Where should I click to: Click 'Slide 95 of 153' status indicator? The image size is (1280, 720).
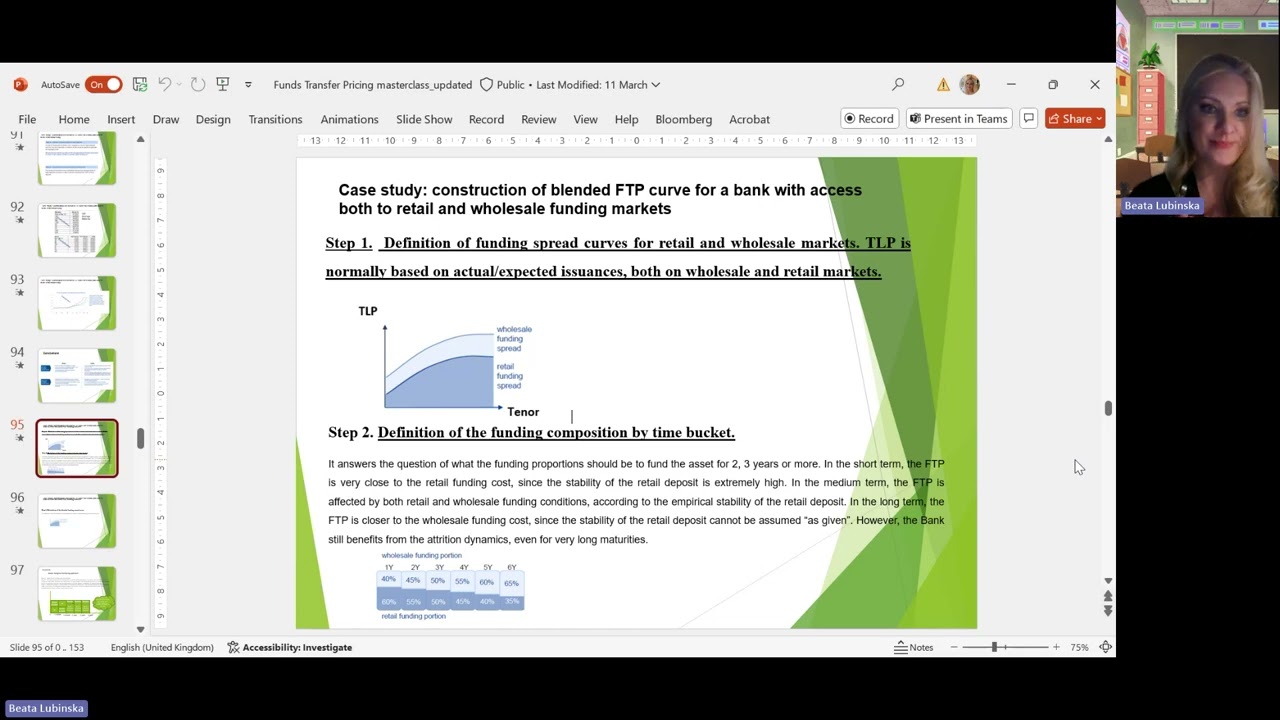47,647
